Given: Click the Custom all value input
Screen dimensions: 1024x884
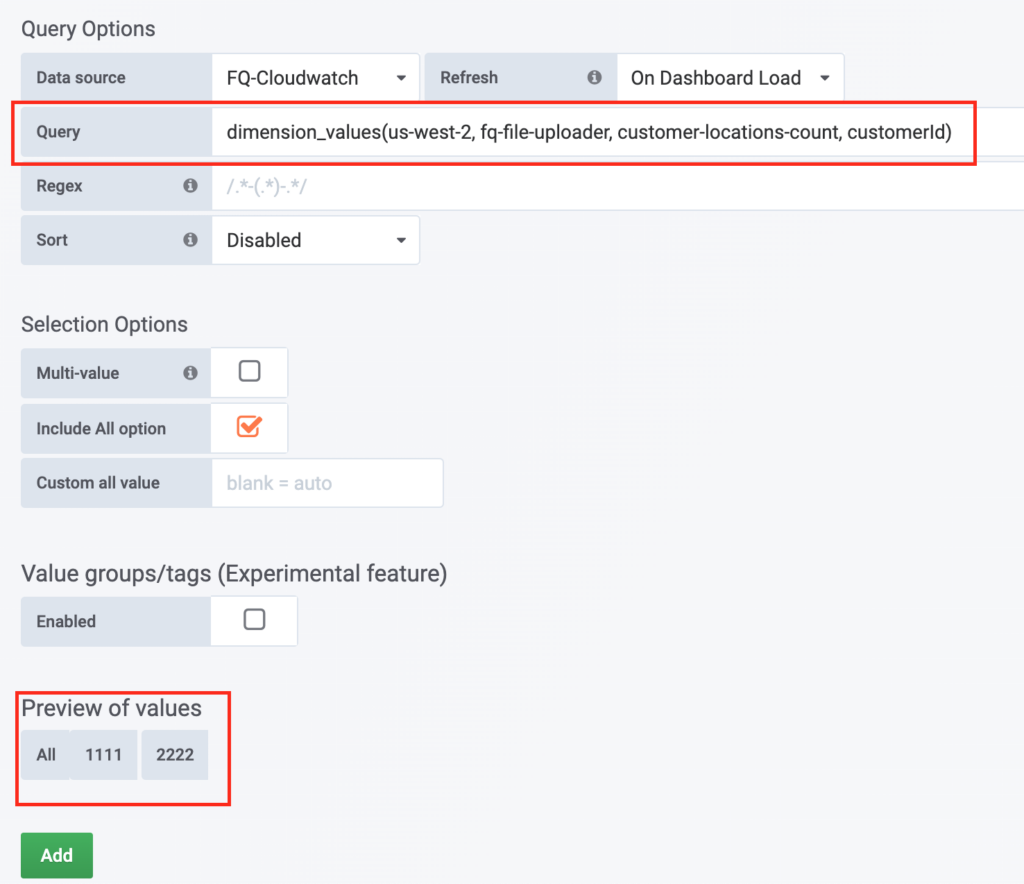Looking at the screenshot, I should click(x=327, y=483).
